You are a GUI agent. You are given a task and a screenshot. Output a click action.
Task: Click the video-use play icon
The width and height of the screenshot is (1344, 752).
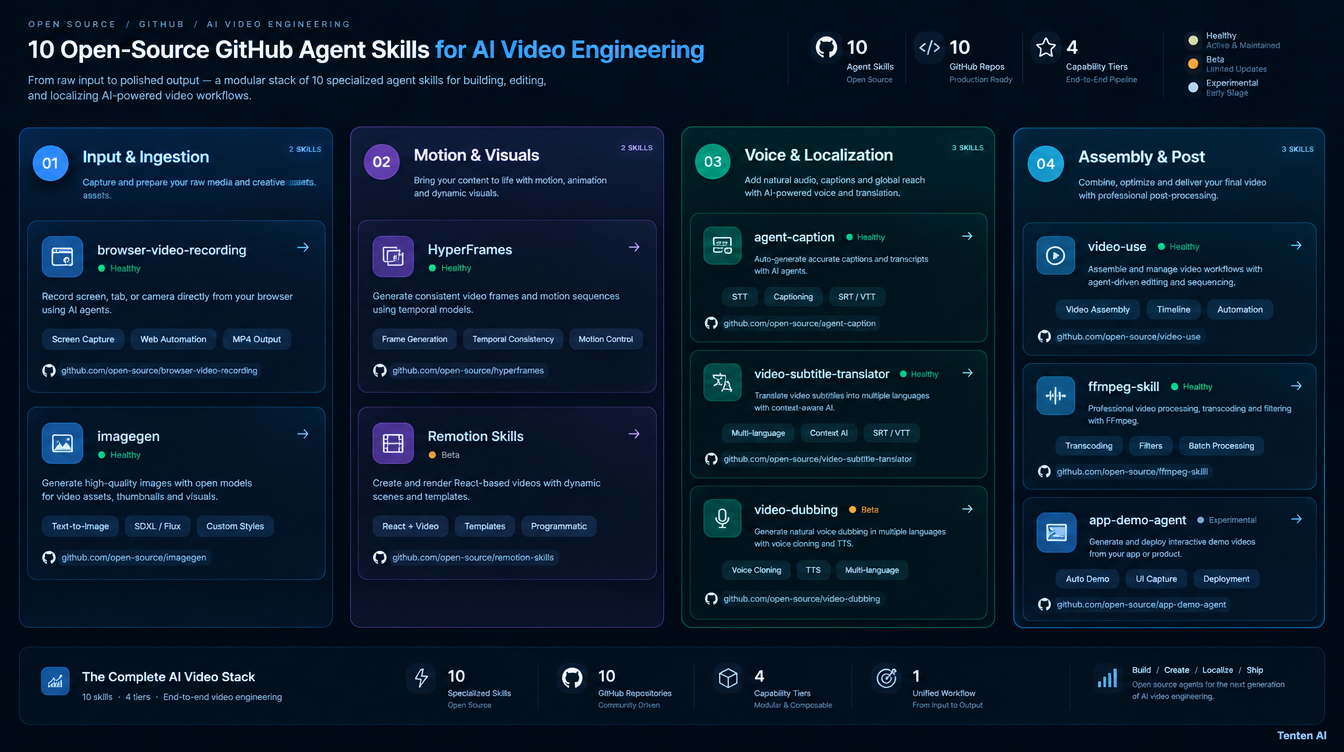pos(1055,255)
